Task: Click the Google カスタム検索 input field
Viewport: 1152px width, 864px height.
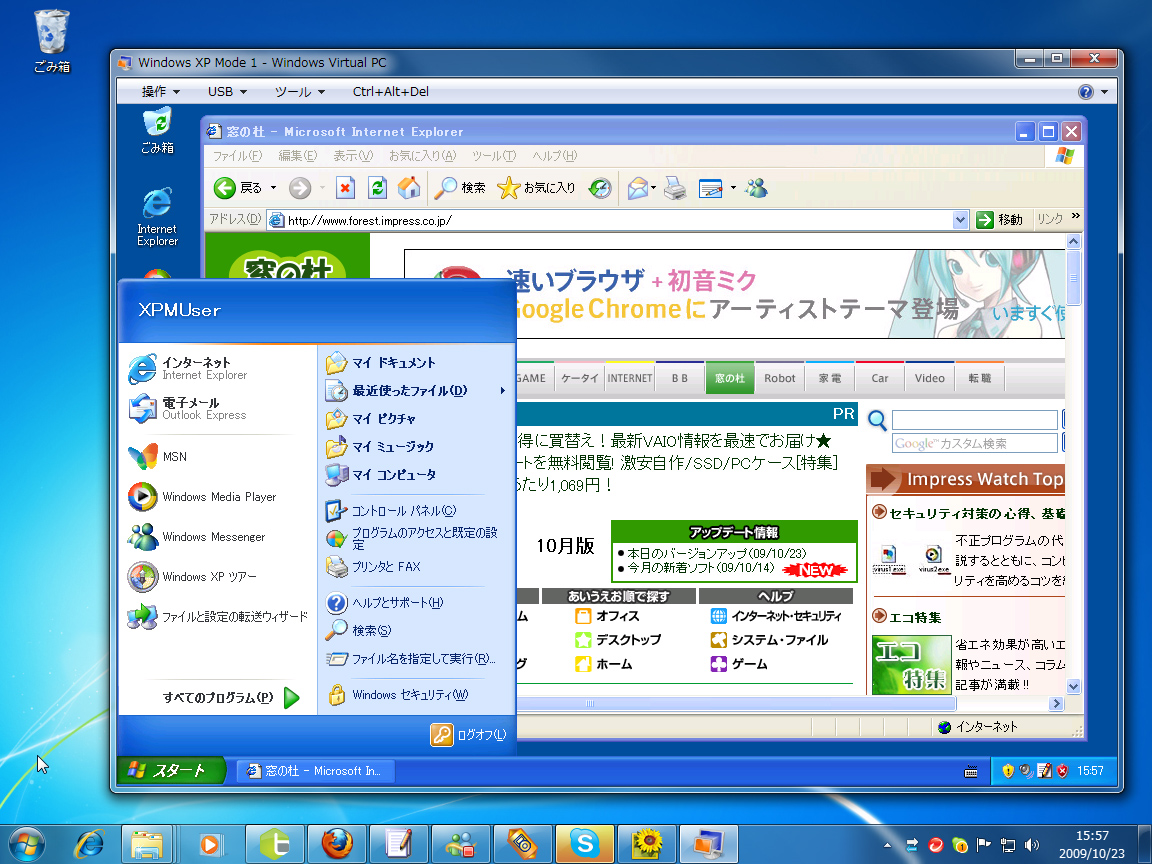Action: coord(975,442)
